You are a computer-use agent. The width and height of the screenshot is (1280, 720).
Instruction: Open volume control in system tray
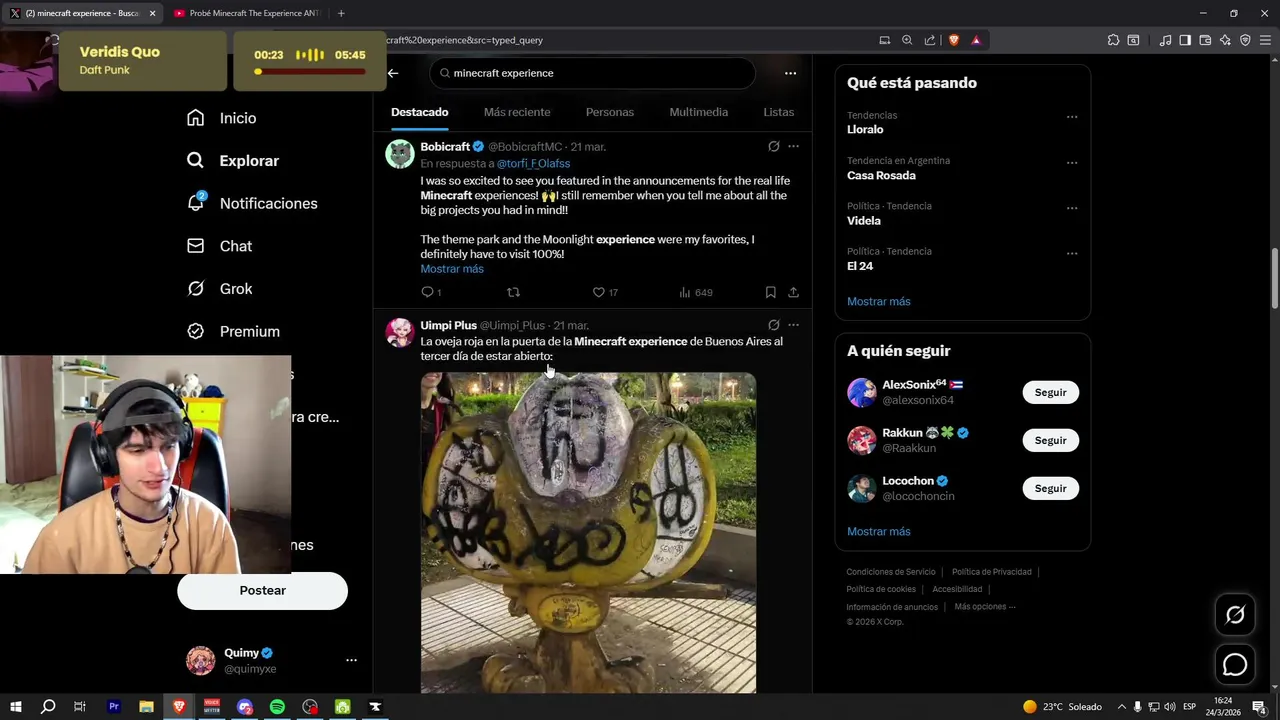(1170, 707)
